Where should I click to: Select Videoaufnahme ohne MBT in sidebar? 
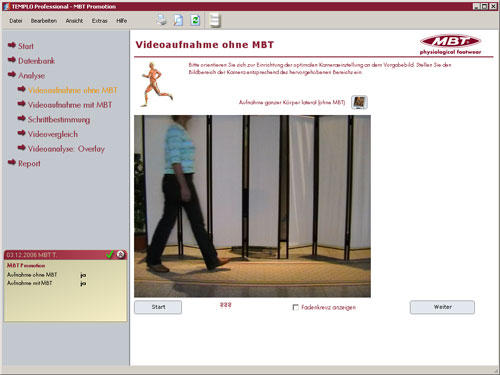[68, 90]
